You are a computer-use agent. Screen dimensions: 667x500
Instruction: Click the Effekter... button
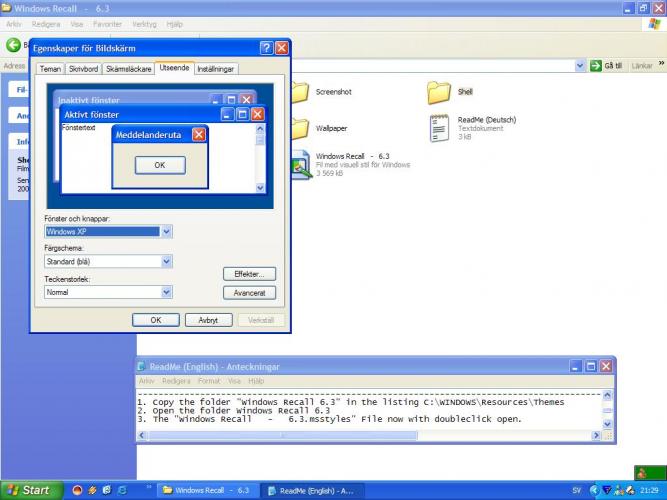coord(249,273)
